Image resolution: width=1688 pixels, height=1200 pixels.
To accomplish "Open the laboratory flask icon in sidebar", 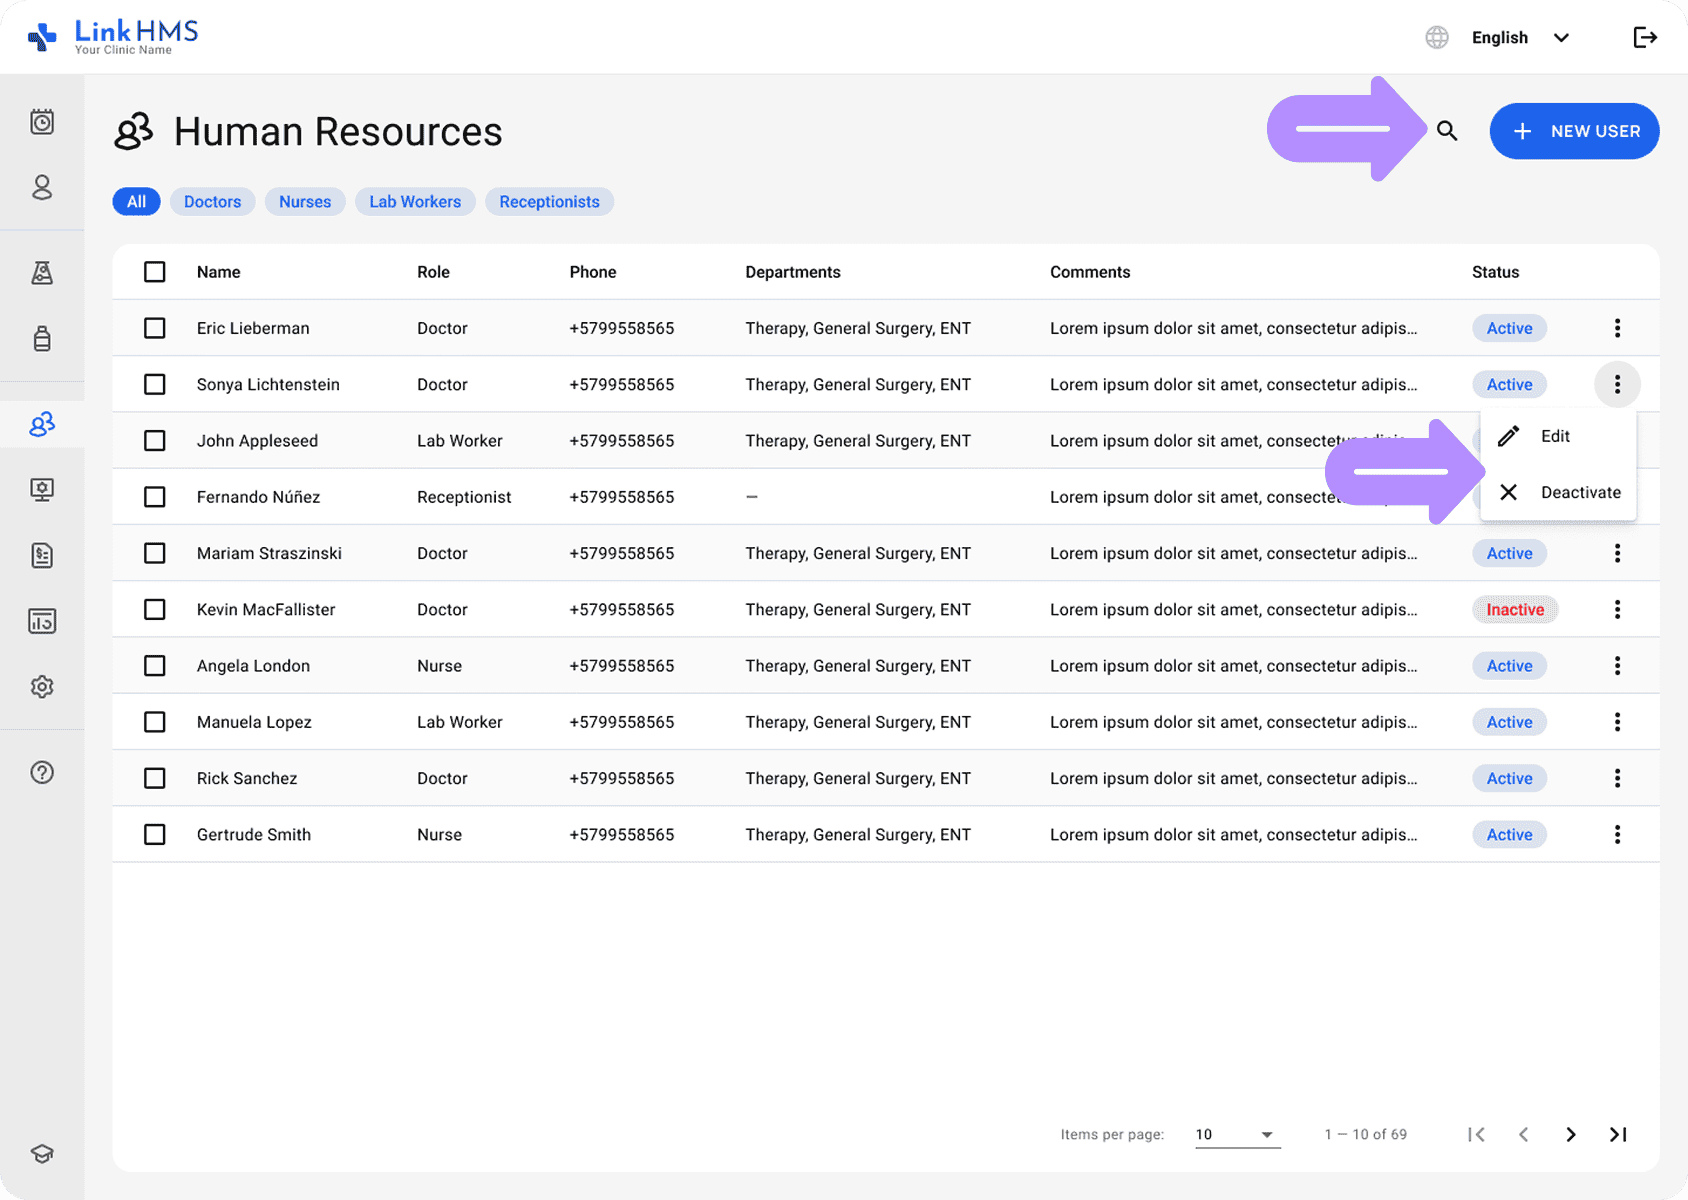I will pos(42,273).
